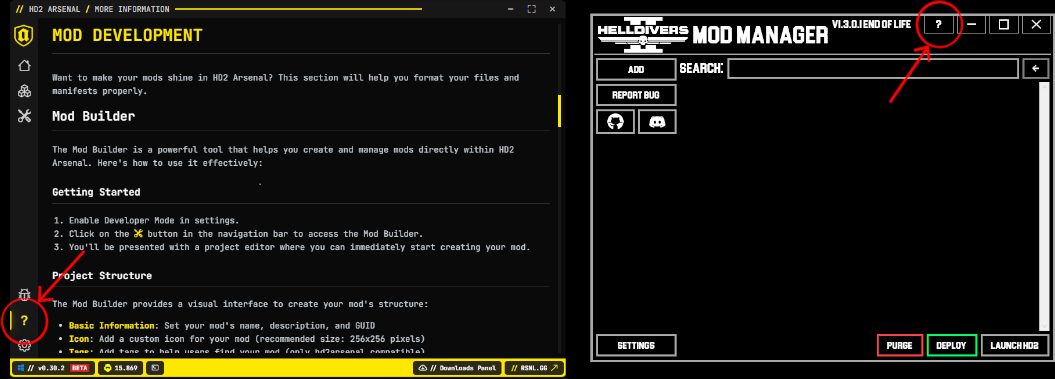Click the 'V1.3.0.1 END OF LIFE' version text
1055x379 pixels.
point(871,24)
